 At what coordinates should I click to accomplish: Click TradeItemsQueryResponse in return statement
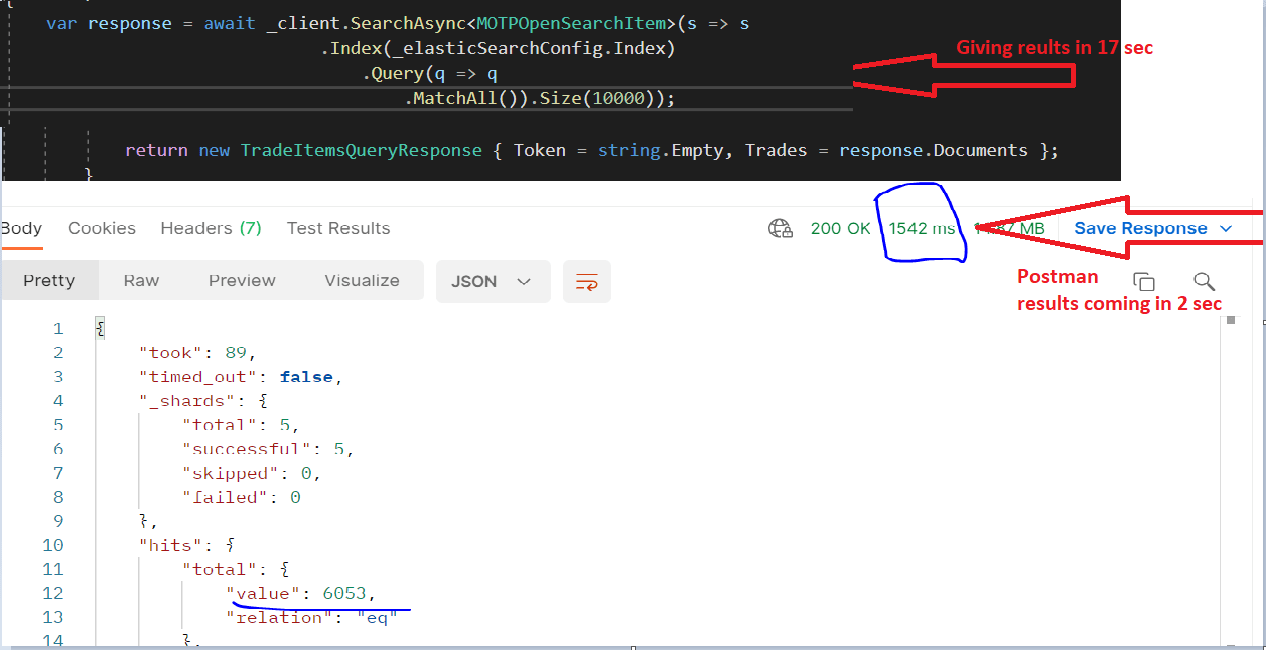click(361, 150)
